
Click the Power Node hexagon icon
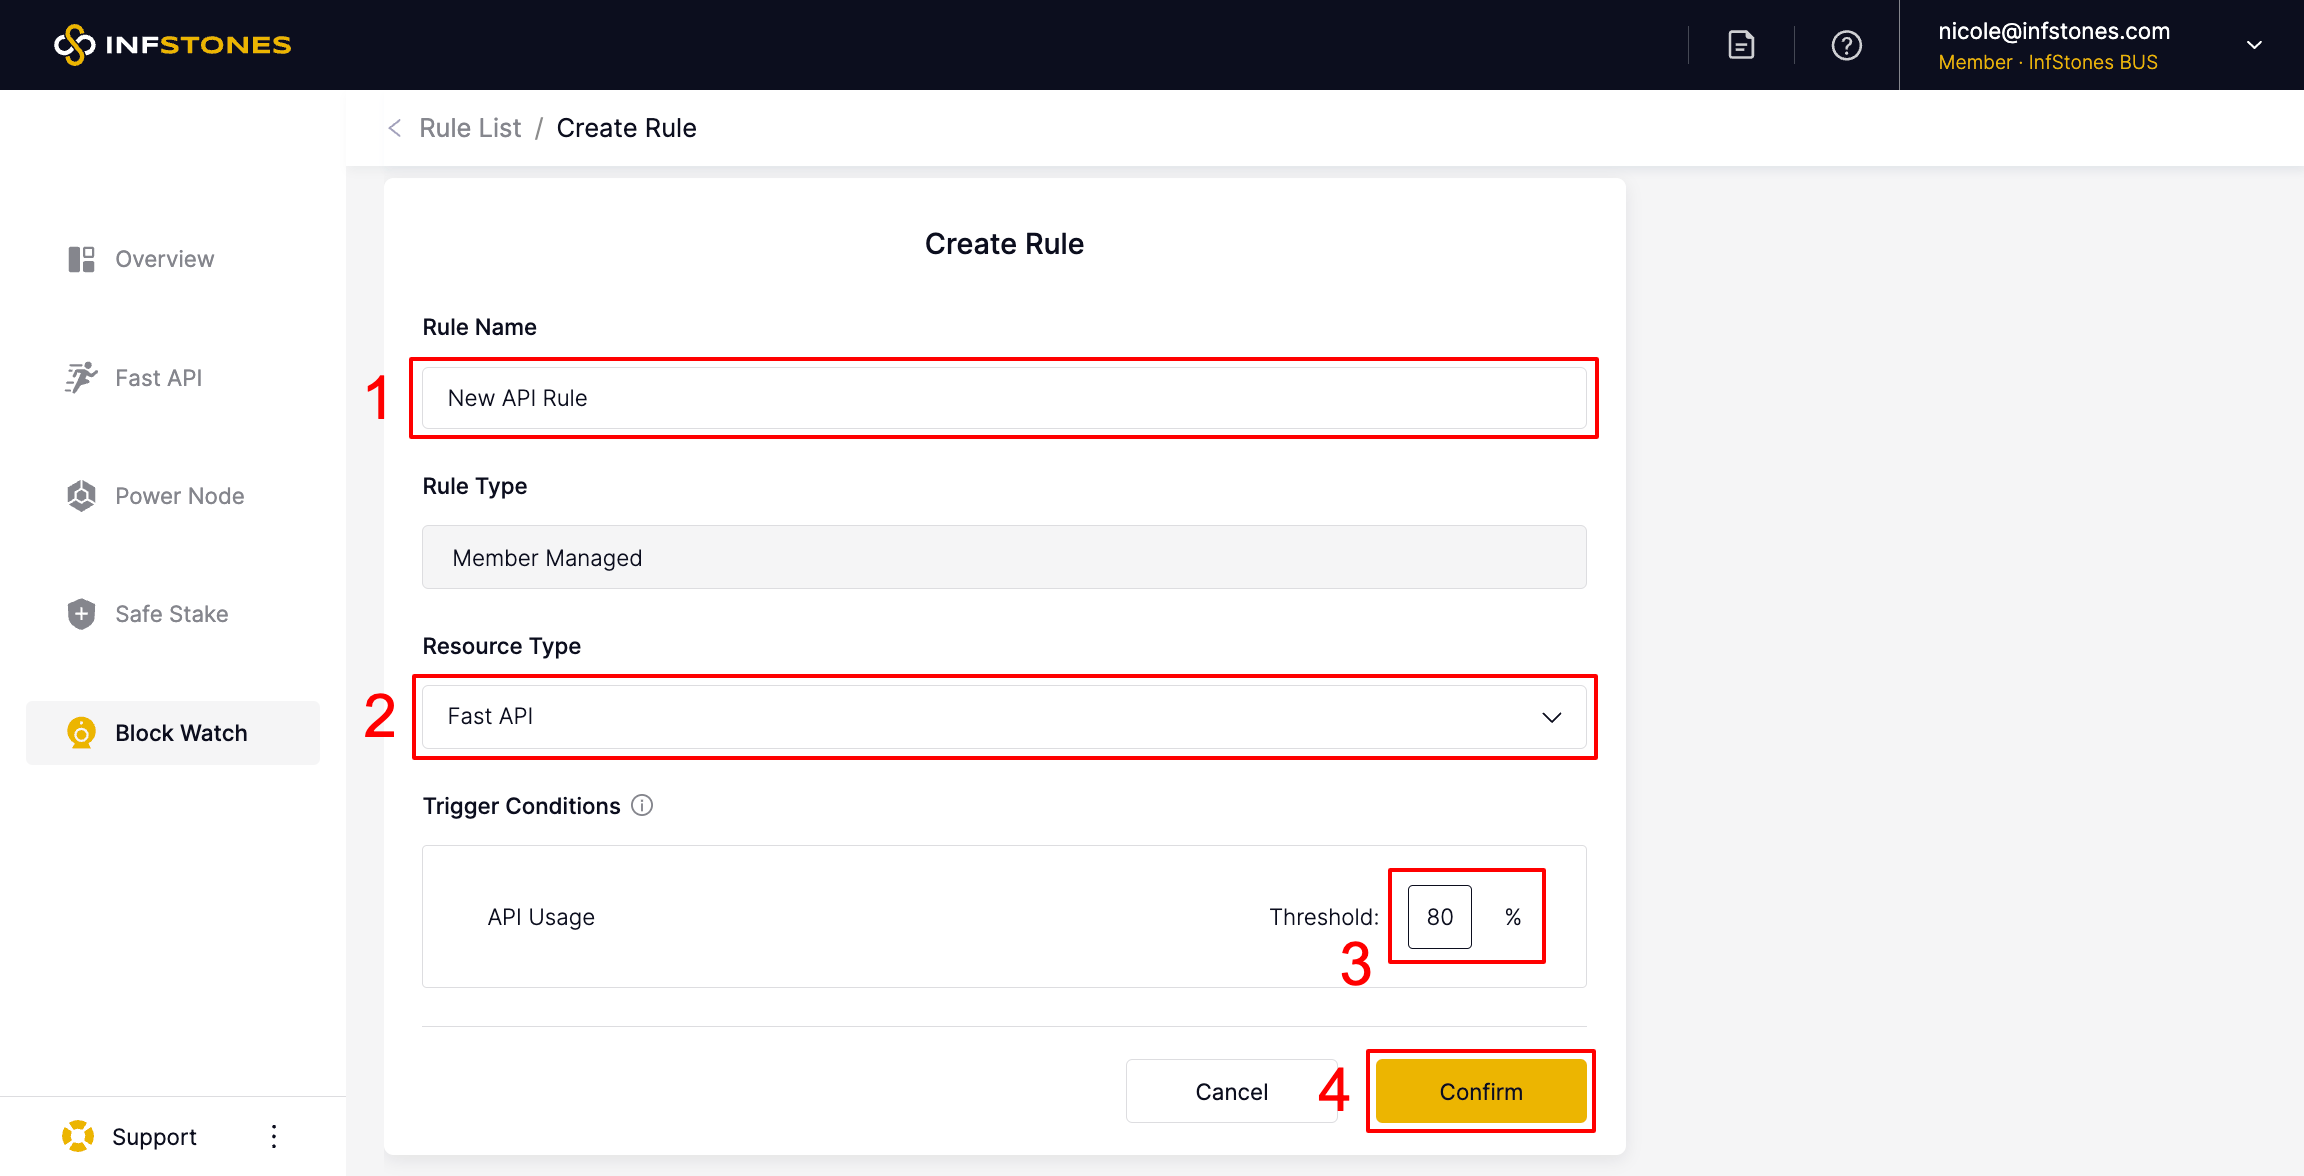81,496
